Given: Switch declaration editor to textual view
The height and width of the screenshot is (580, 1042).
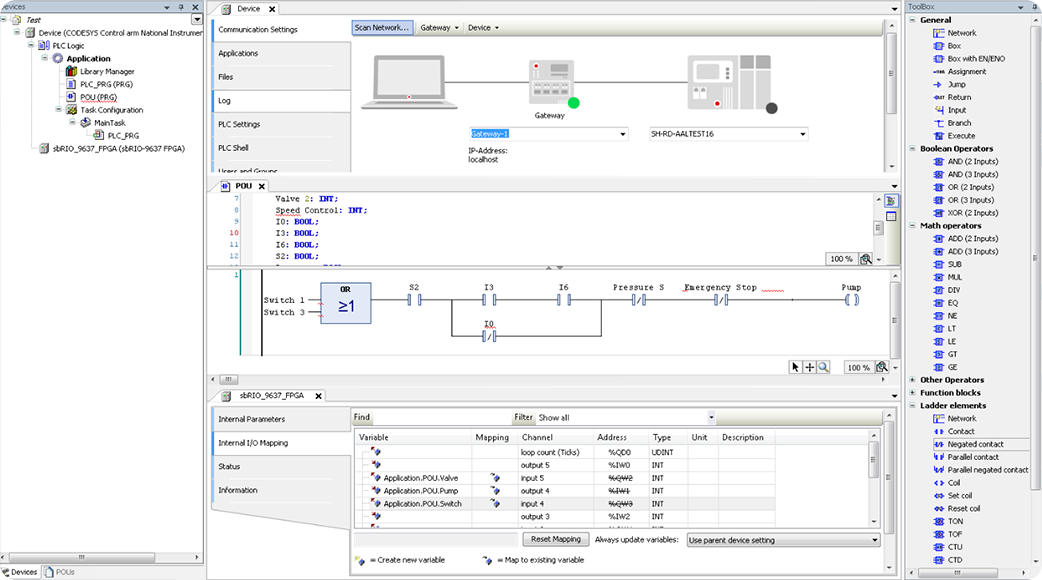Looking at the screenshot, I should (x=891, y=201).
